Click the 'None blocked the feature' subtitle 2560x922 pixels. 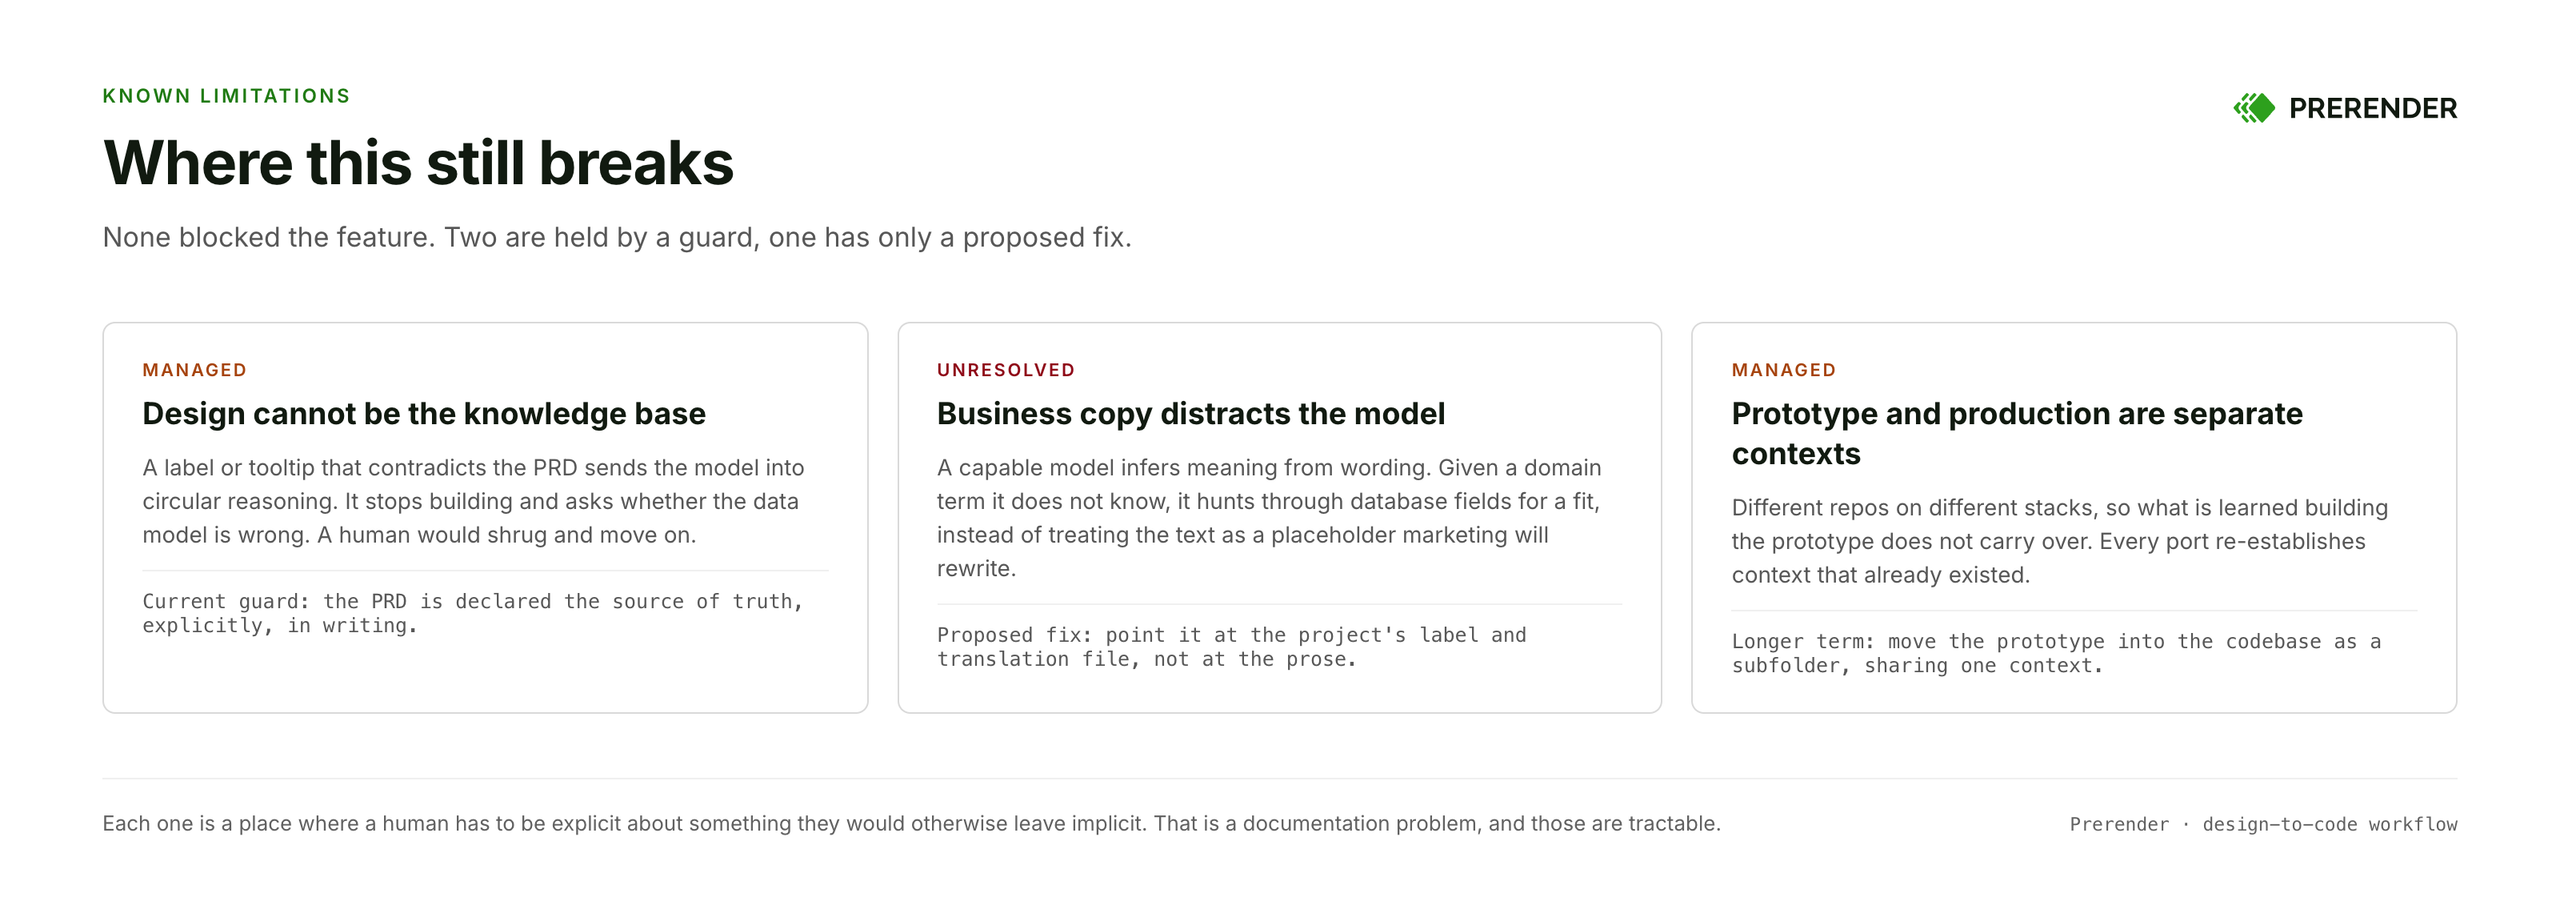617,237
